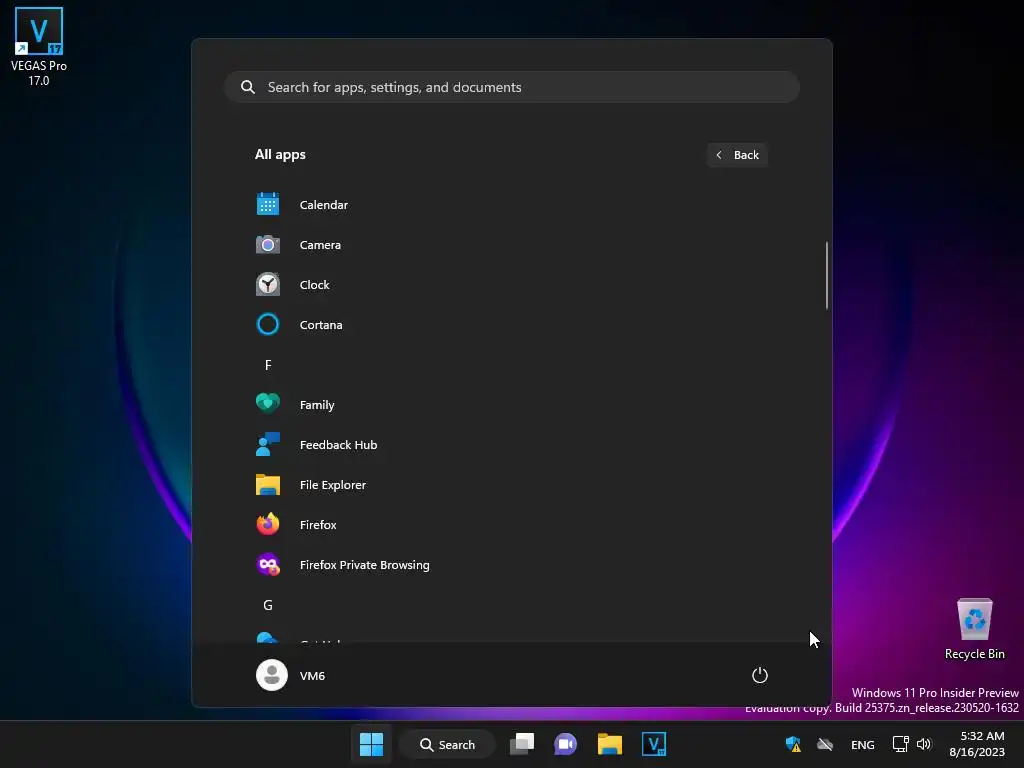Click the Back button in All apps
Viewport: 1024px width, 768px height.
[x=737, y=155]
